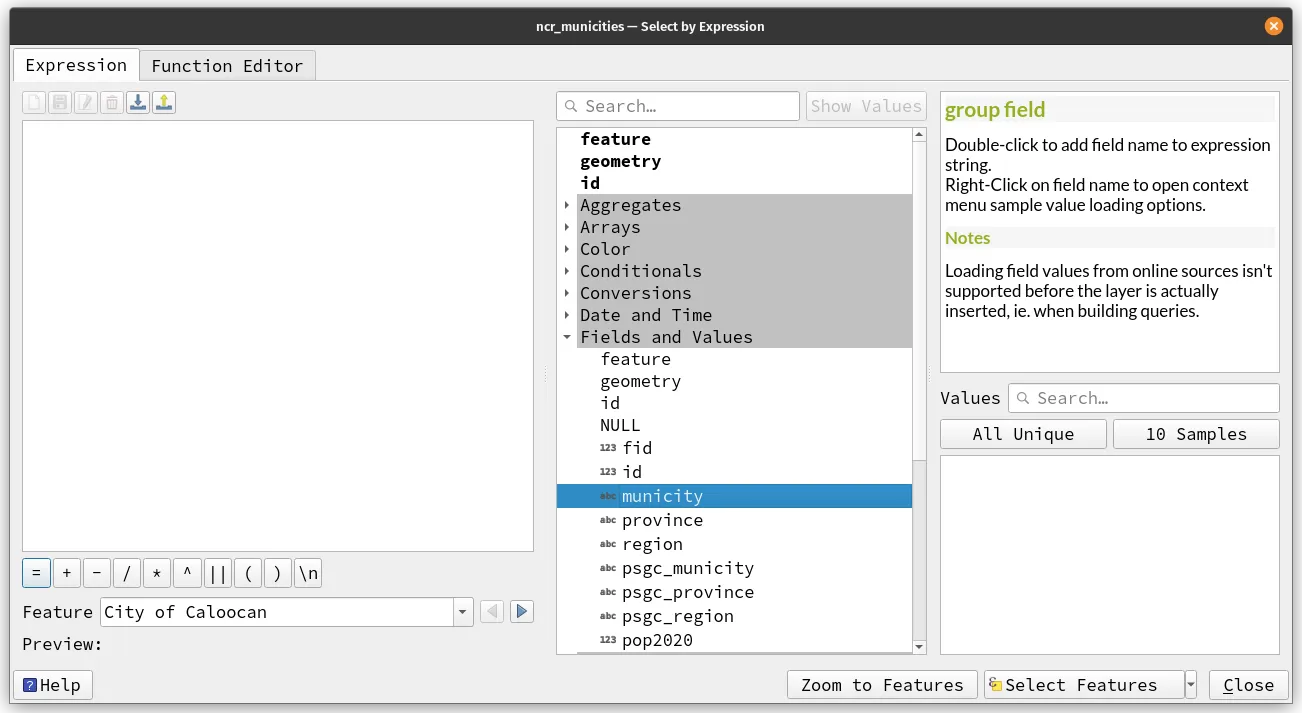Expand the Date and Time group
The image size is (1302, 713).
[x=568, y=315]
